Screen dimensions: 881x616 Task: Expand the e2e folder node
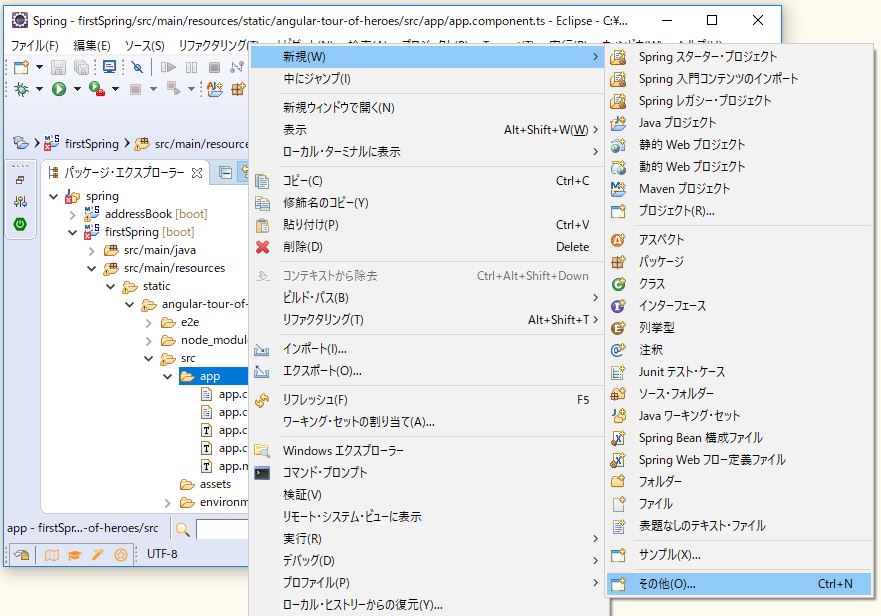148,323
